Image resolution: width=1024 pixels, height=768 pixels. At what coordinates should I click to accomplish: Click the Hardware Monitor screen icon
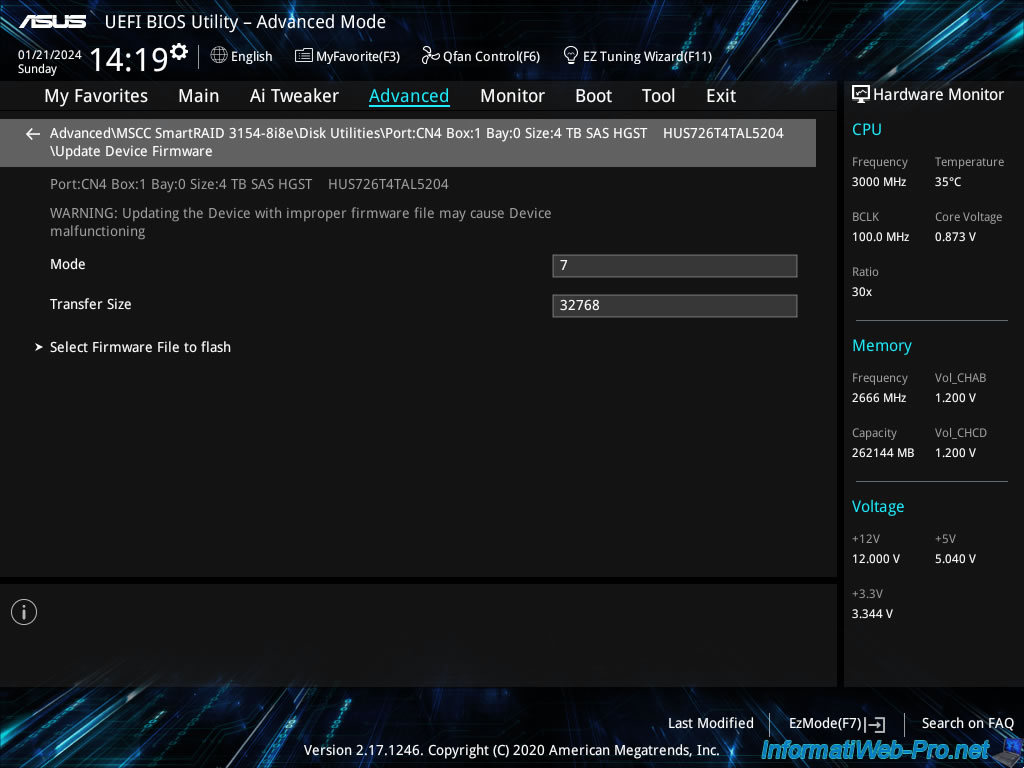860,95
